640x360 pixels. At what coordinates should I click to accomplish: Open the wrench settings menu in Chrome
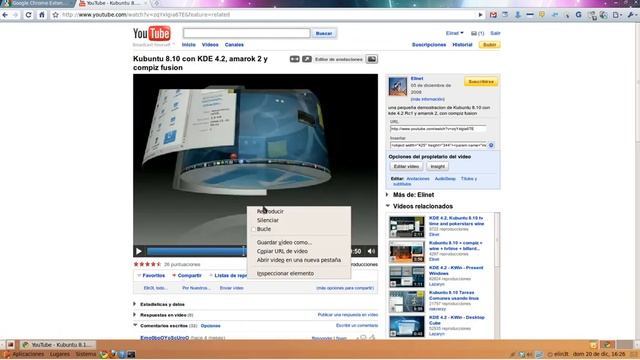point(631,15)
